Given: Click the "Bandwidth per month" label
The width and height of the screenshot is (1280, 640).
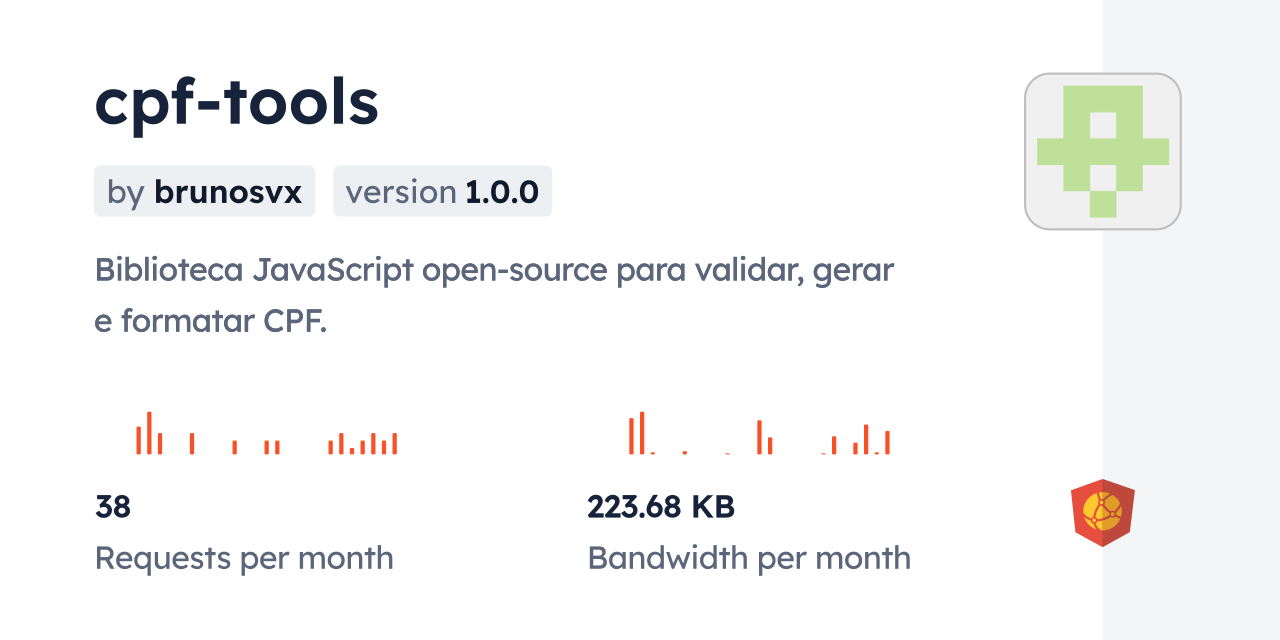Looking at the screenshot, I should (x=749, y=558).
